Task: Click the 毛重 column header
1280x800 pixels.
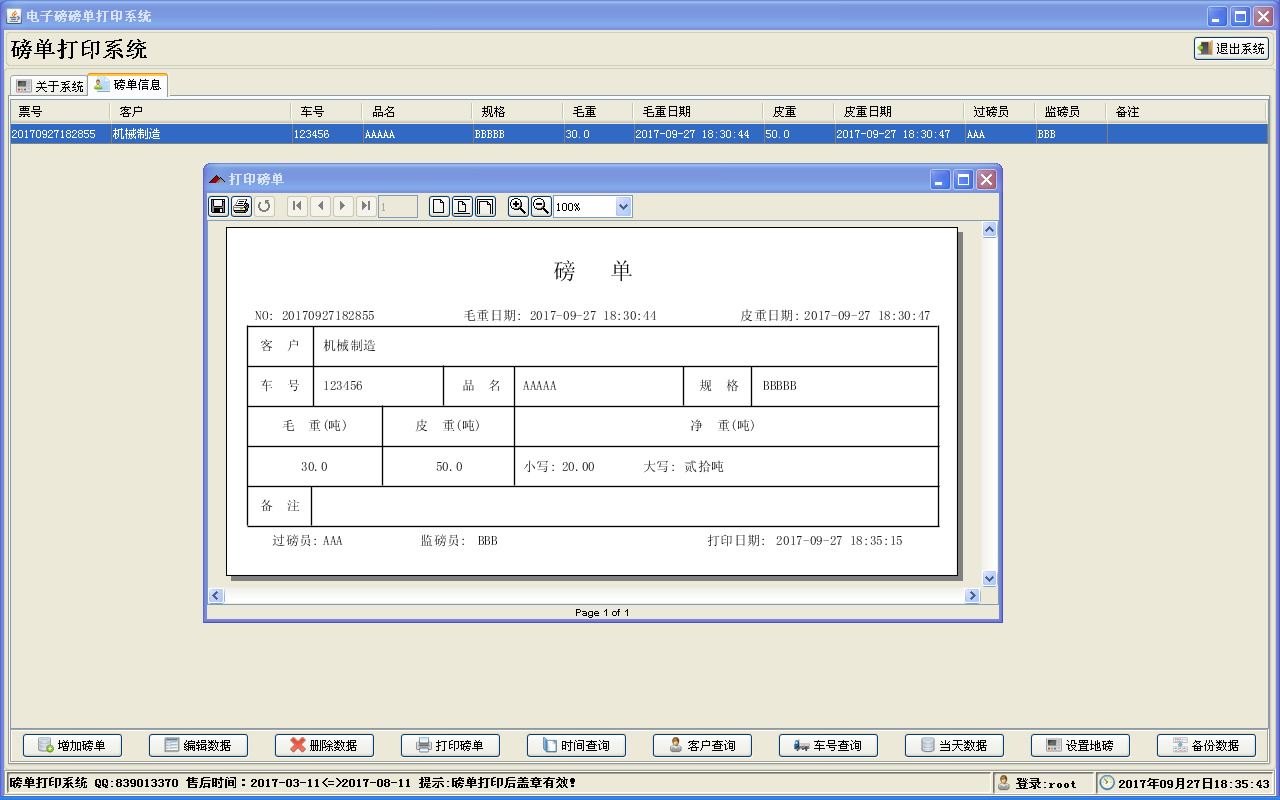Action: [598, 112]
